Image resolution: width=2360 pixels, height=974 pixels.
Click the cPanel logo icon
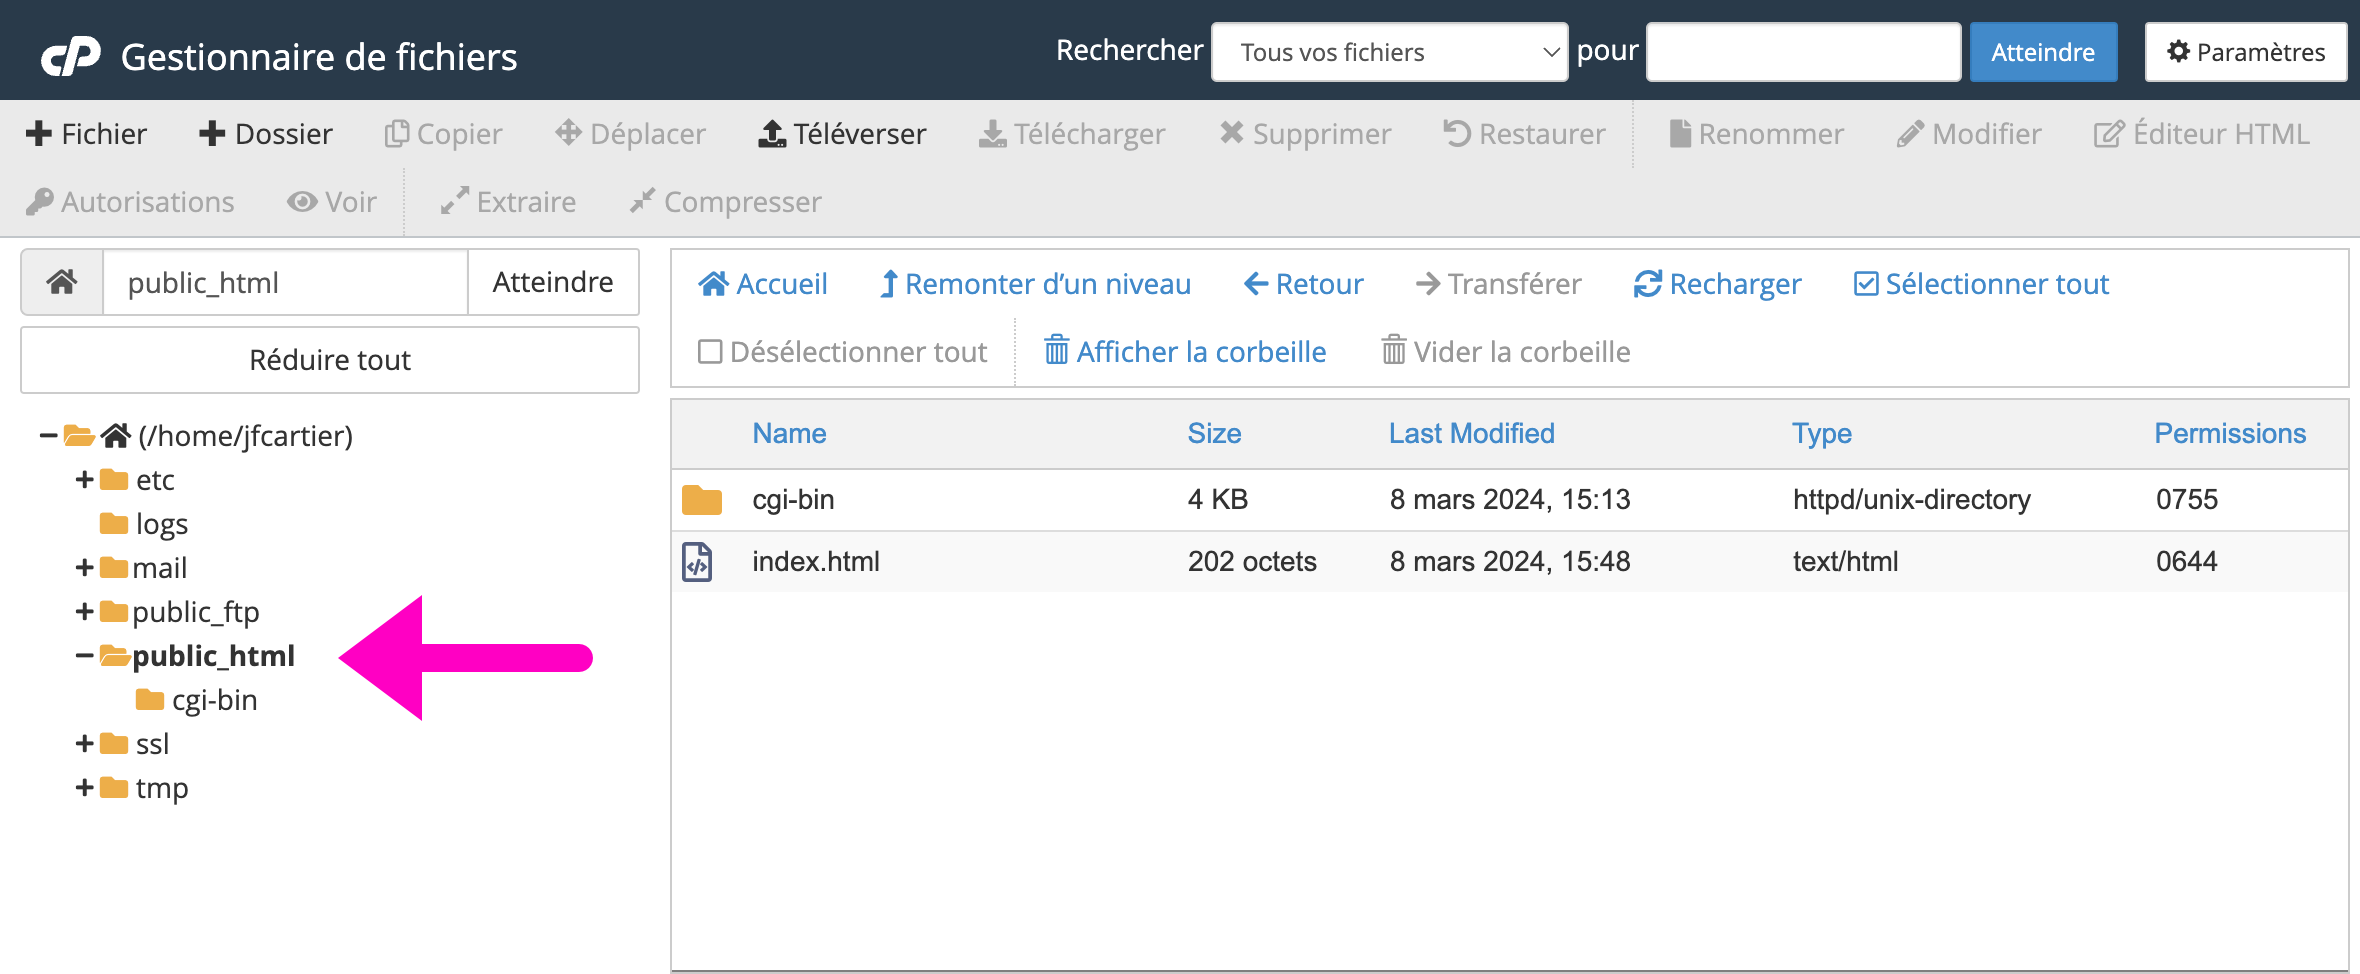click(x=70, y=56)
